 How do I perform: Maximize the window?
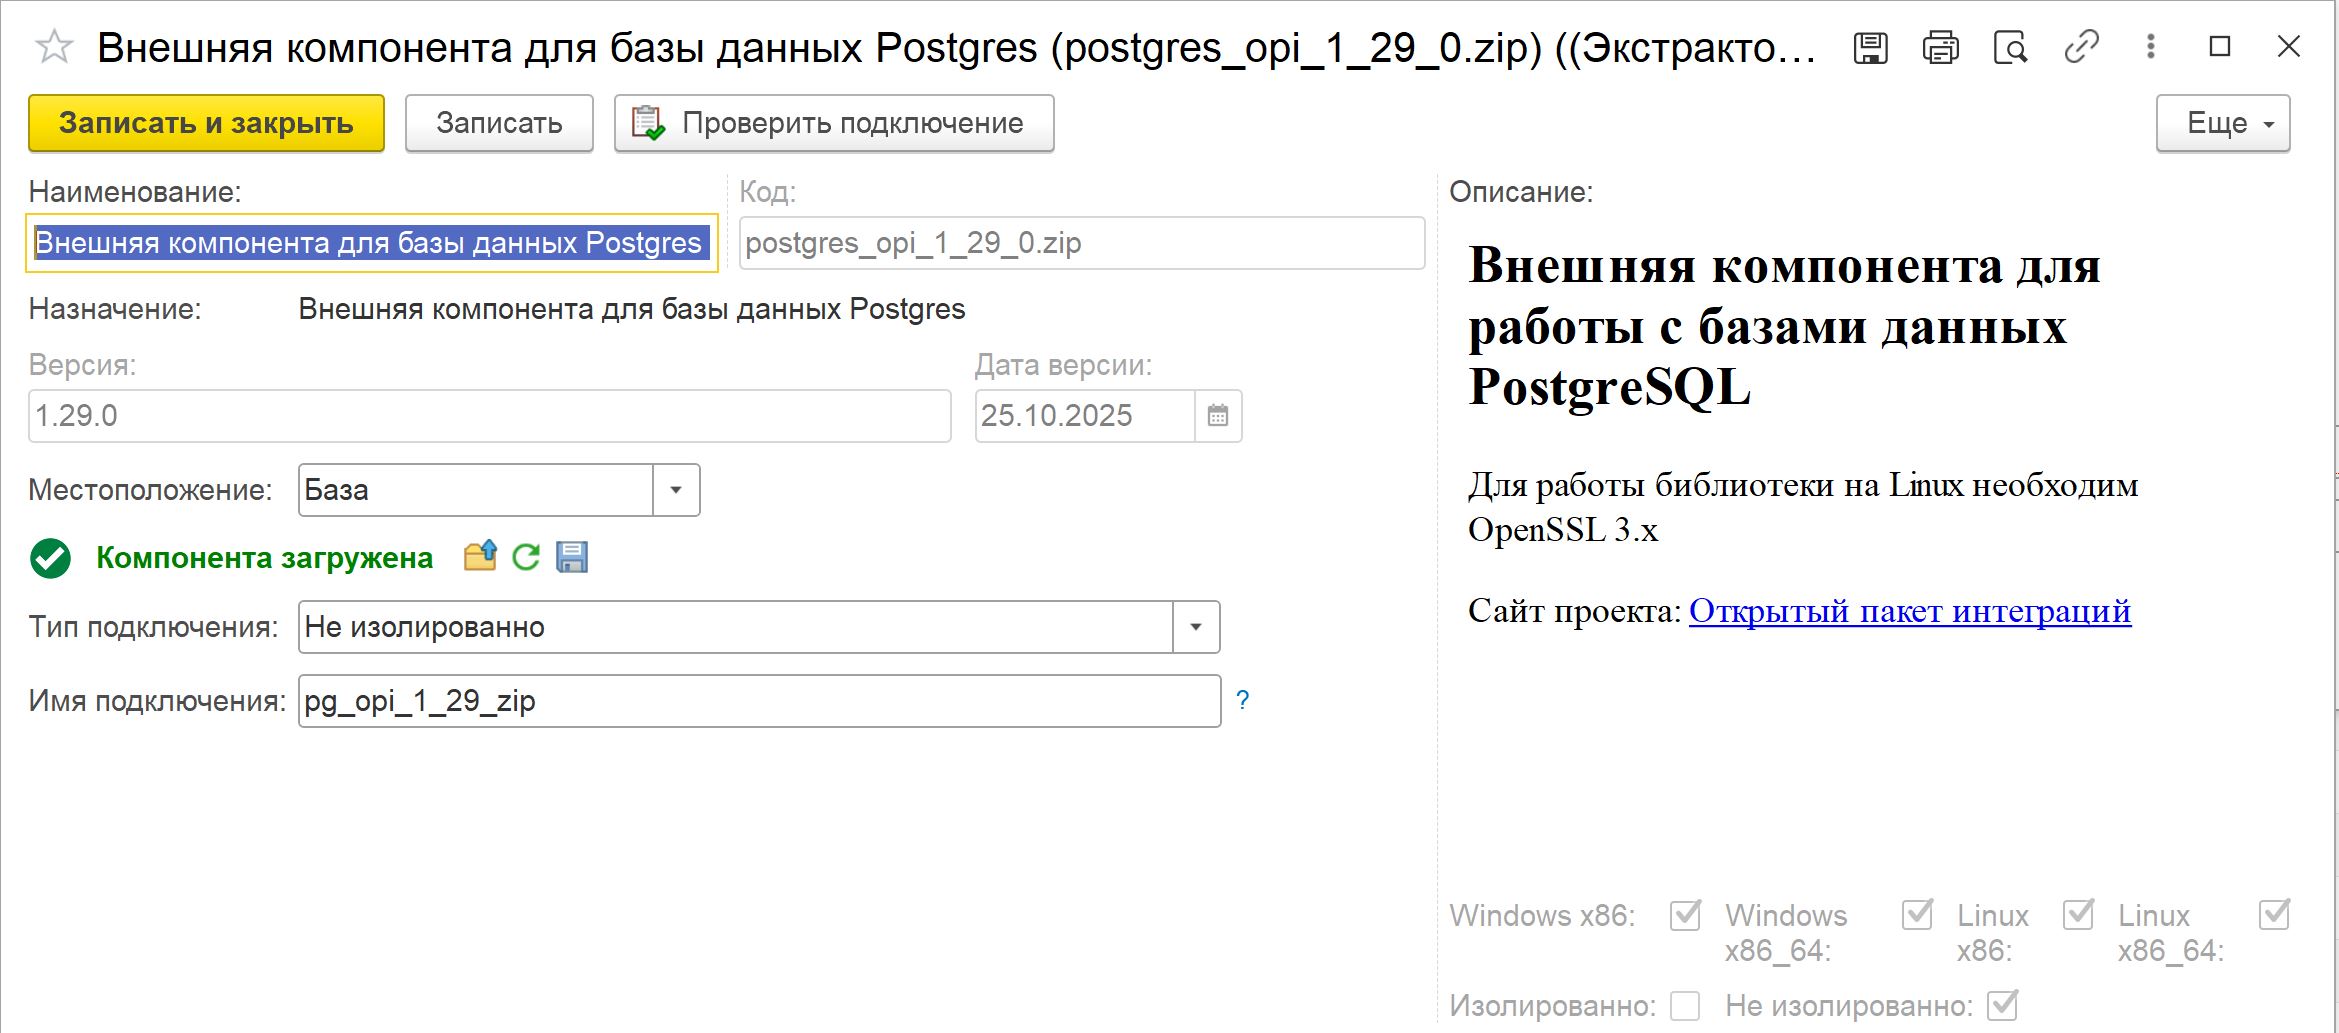coord(2220,47)
